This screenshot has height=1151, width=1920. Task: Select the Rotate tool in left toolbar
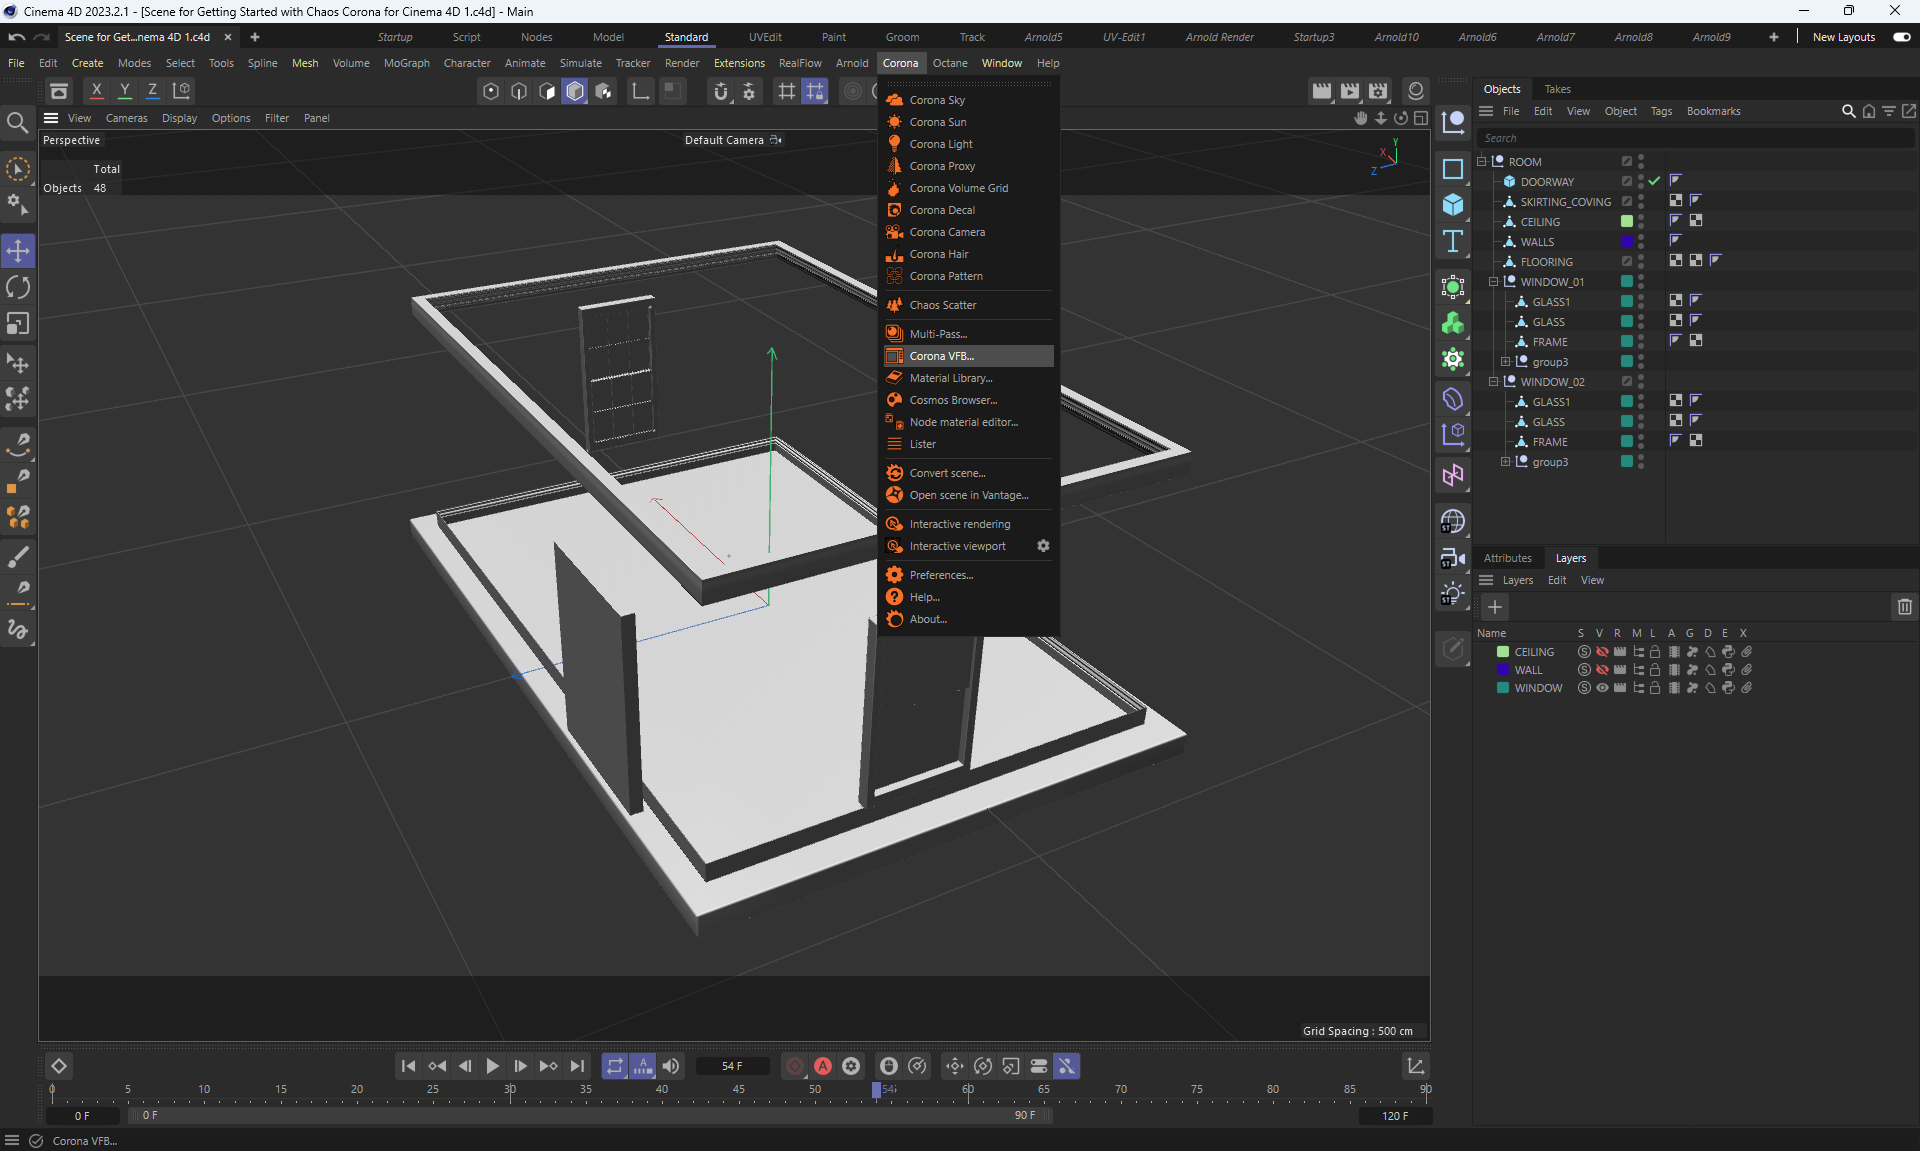tap(18, 287)
